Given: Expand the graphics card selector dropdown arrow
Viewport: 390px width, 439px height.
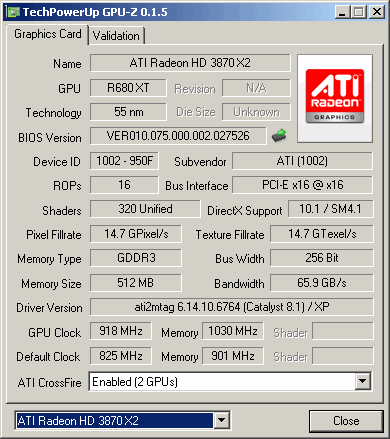Looking at the screenshot, I should pyautogui.click(x=222, y=420).
